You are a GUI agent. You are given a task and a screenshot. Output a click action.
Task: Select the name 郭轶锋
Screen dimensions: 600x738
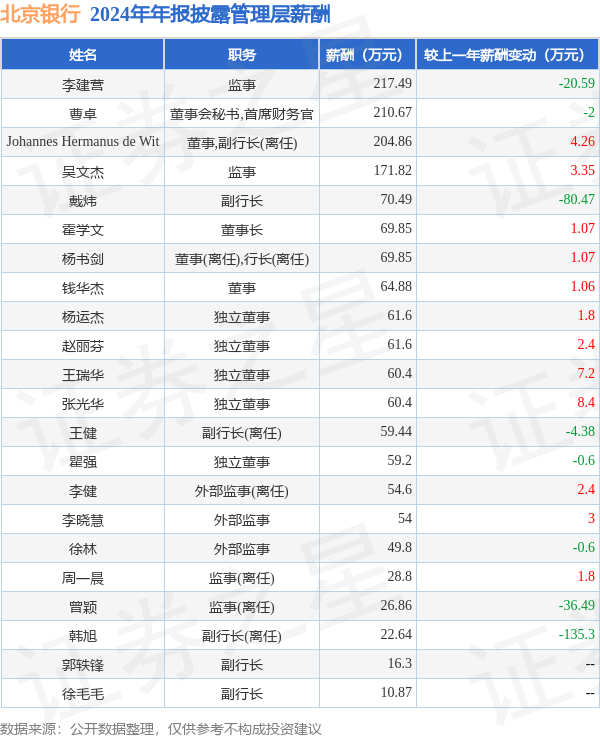(83, 665)
